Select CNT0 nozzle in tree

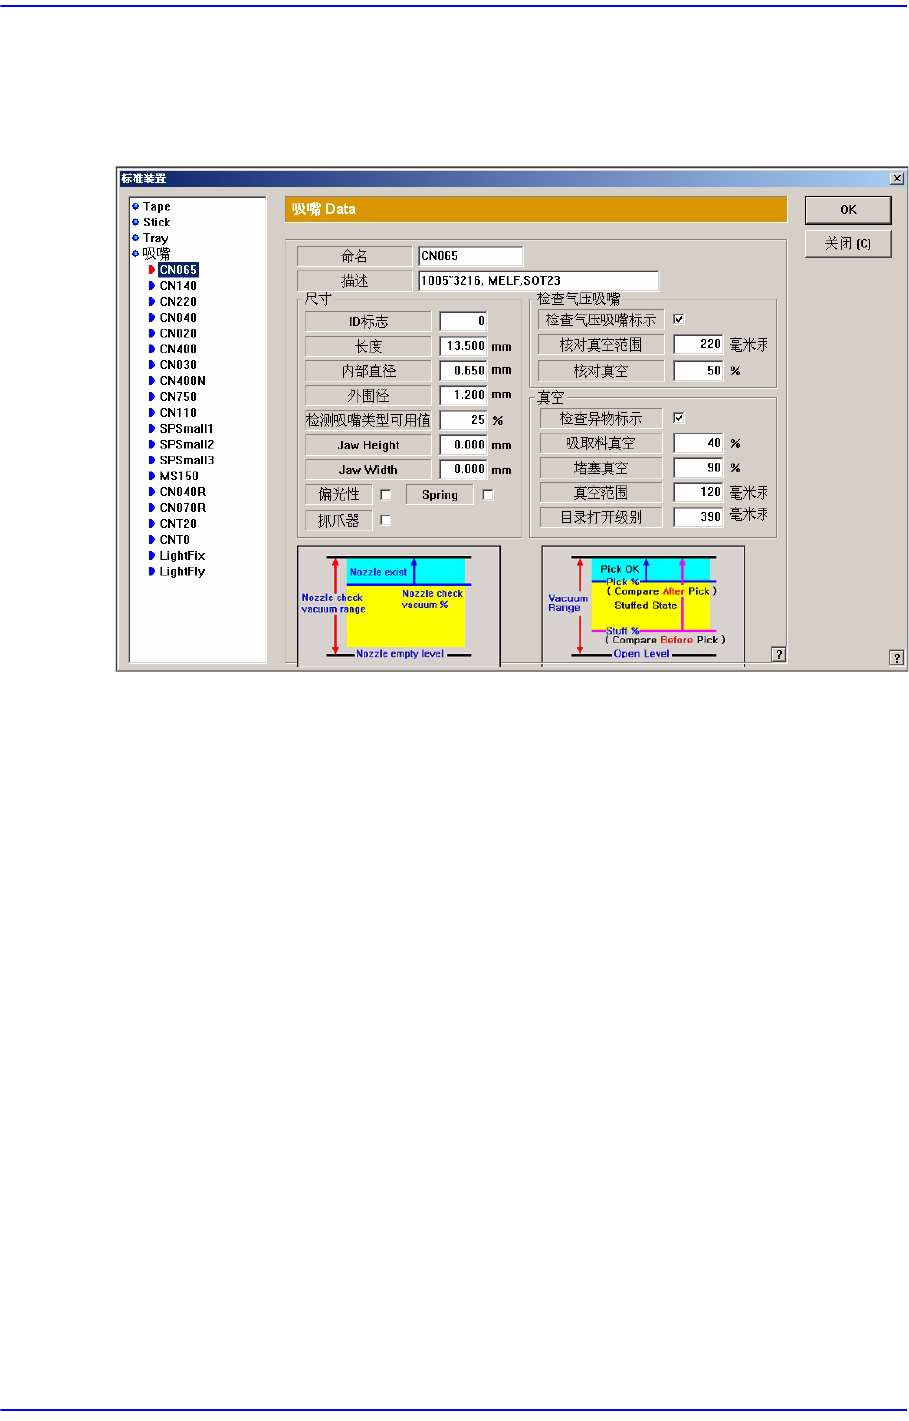[174, 540]
